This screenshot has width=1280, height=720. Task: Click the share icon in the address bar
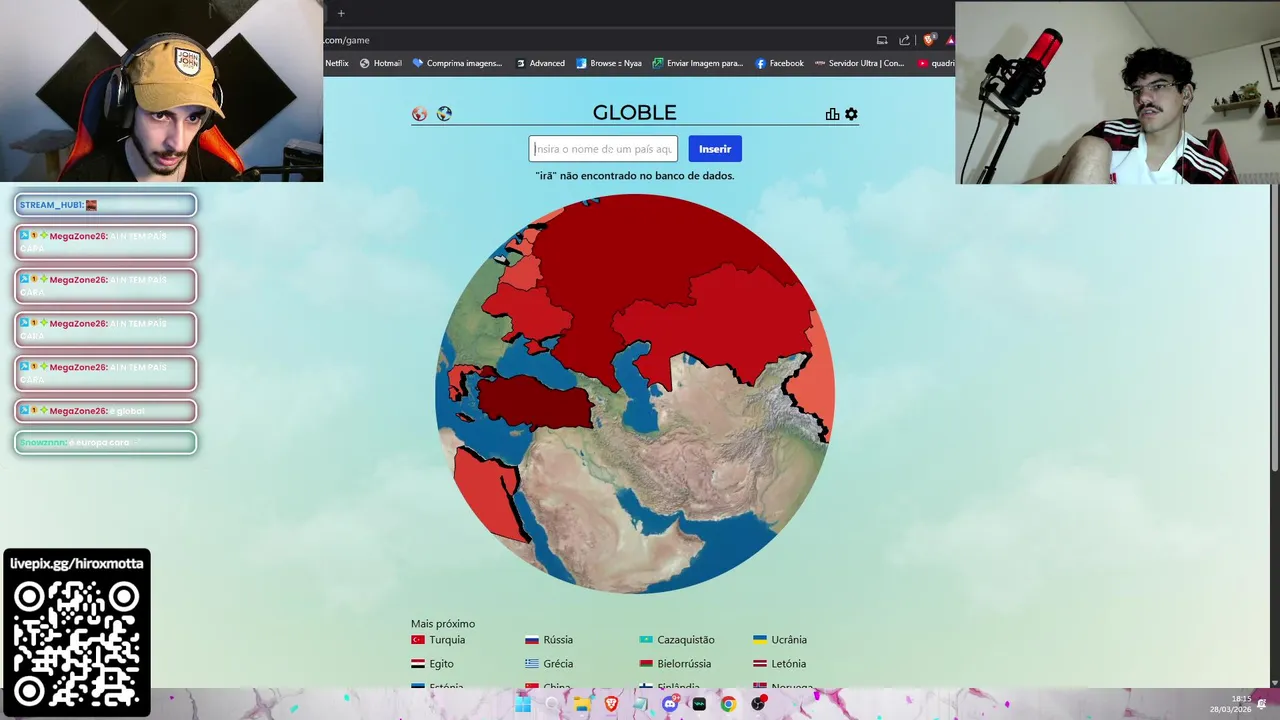(x=905, y=40)
